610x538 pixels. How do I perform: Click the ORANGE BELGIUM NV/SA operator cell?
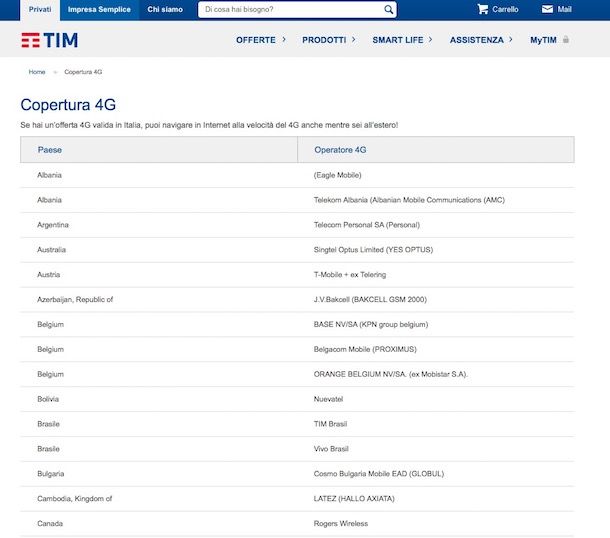tap(391, 374)
